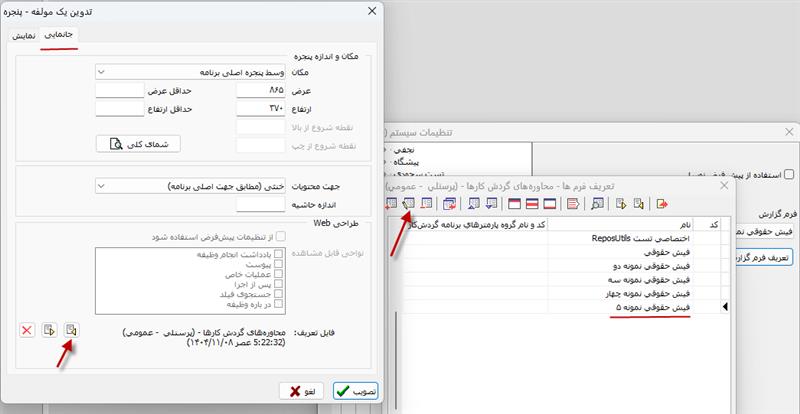Viewport: 800px width, 414px height.
Task: Click the red X delete definition file icon
Action: [x=27, y=330]
